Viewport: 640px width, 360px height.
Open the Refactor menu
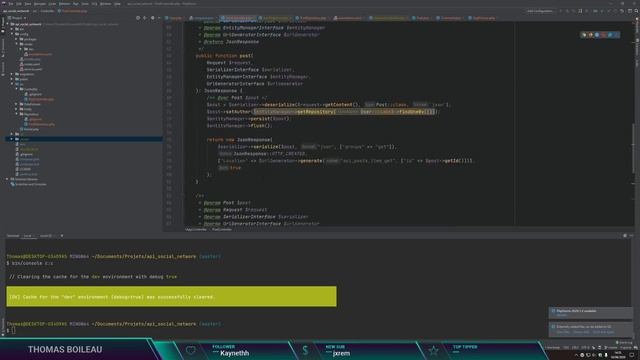coord(64,4)
